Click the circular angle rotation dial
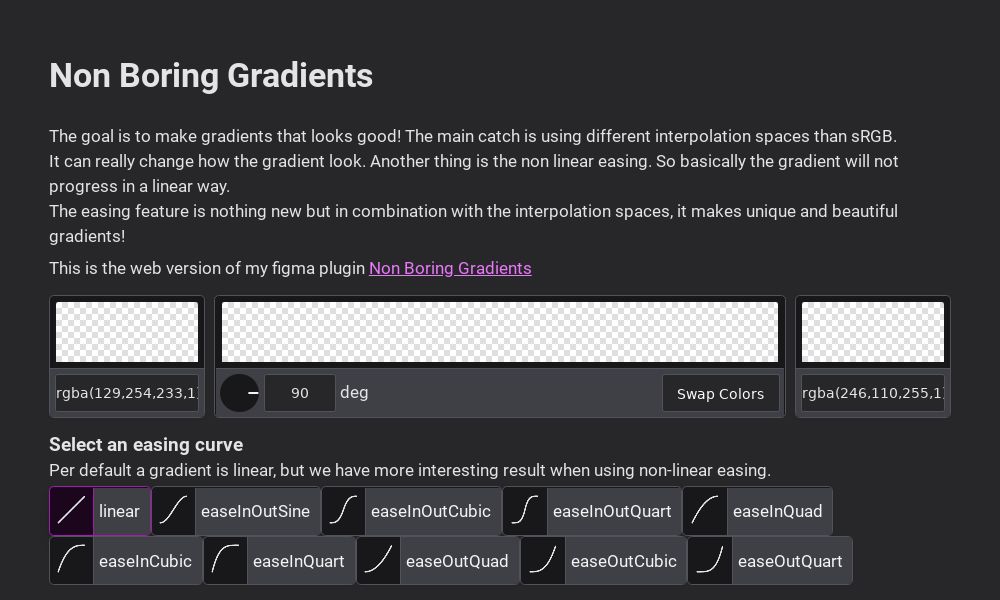1000x600 pixels. pos(239,393)
